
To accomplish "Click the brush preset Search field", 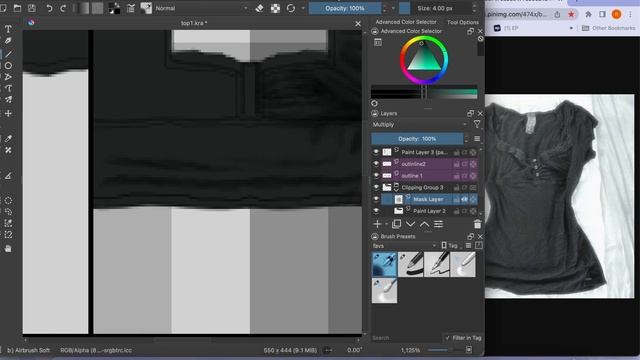I will point(406,338).
